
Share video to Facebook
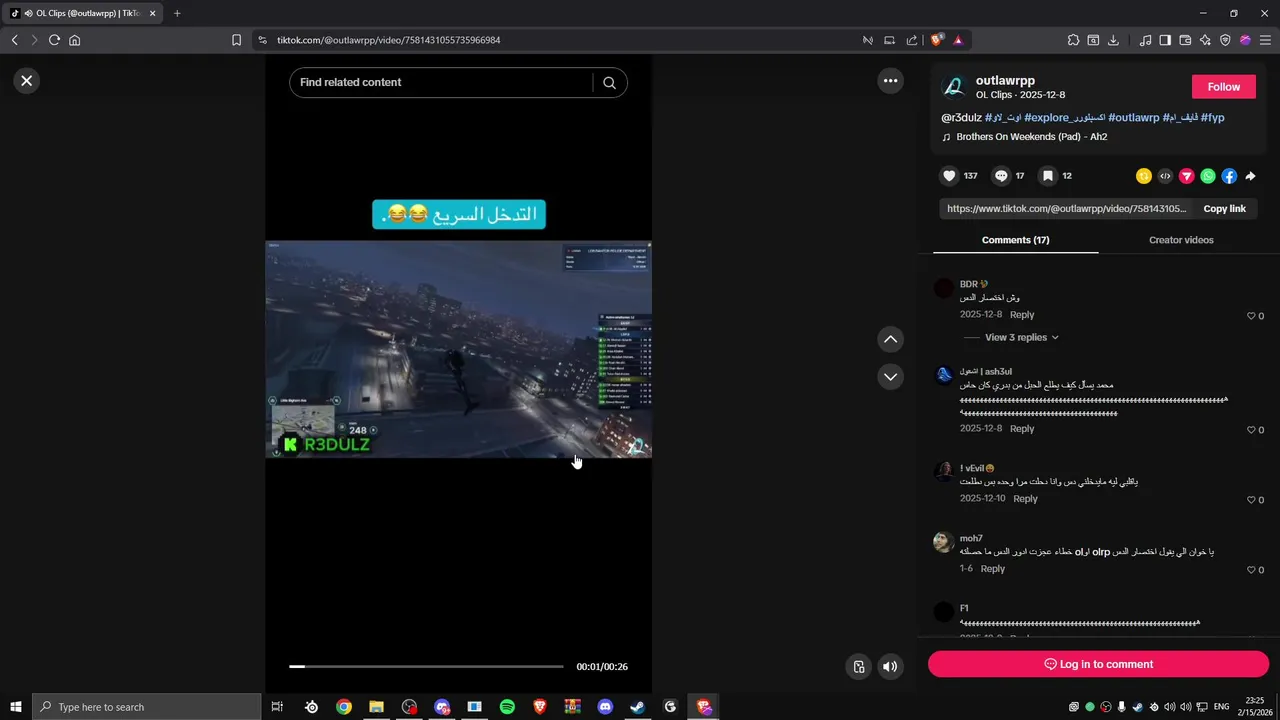click(1229, 176)
